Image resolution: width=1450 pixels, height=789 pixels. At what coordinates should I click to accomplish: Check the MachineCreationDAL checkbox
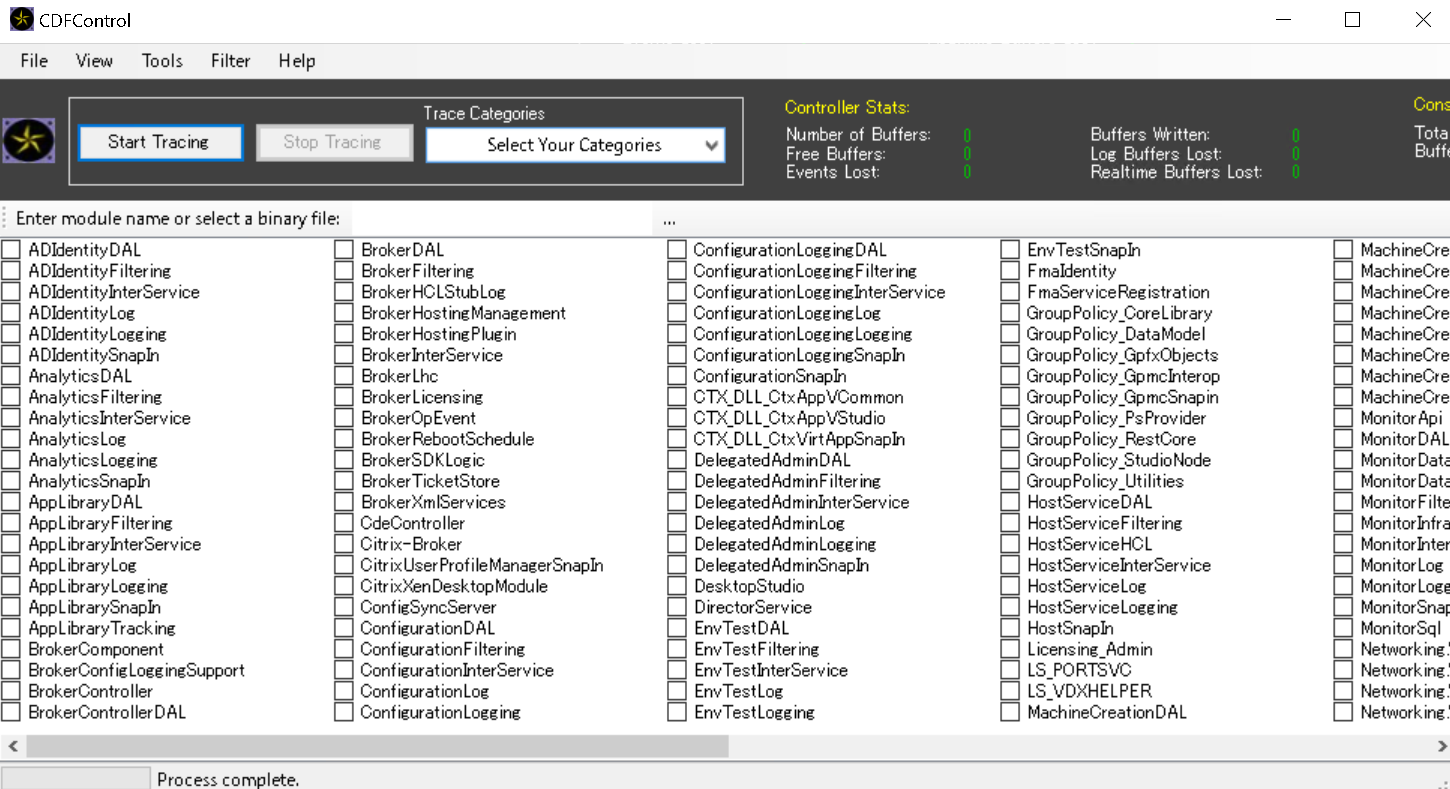pos(1010,712)
